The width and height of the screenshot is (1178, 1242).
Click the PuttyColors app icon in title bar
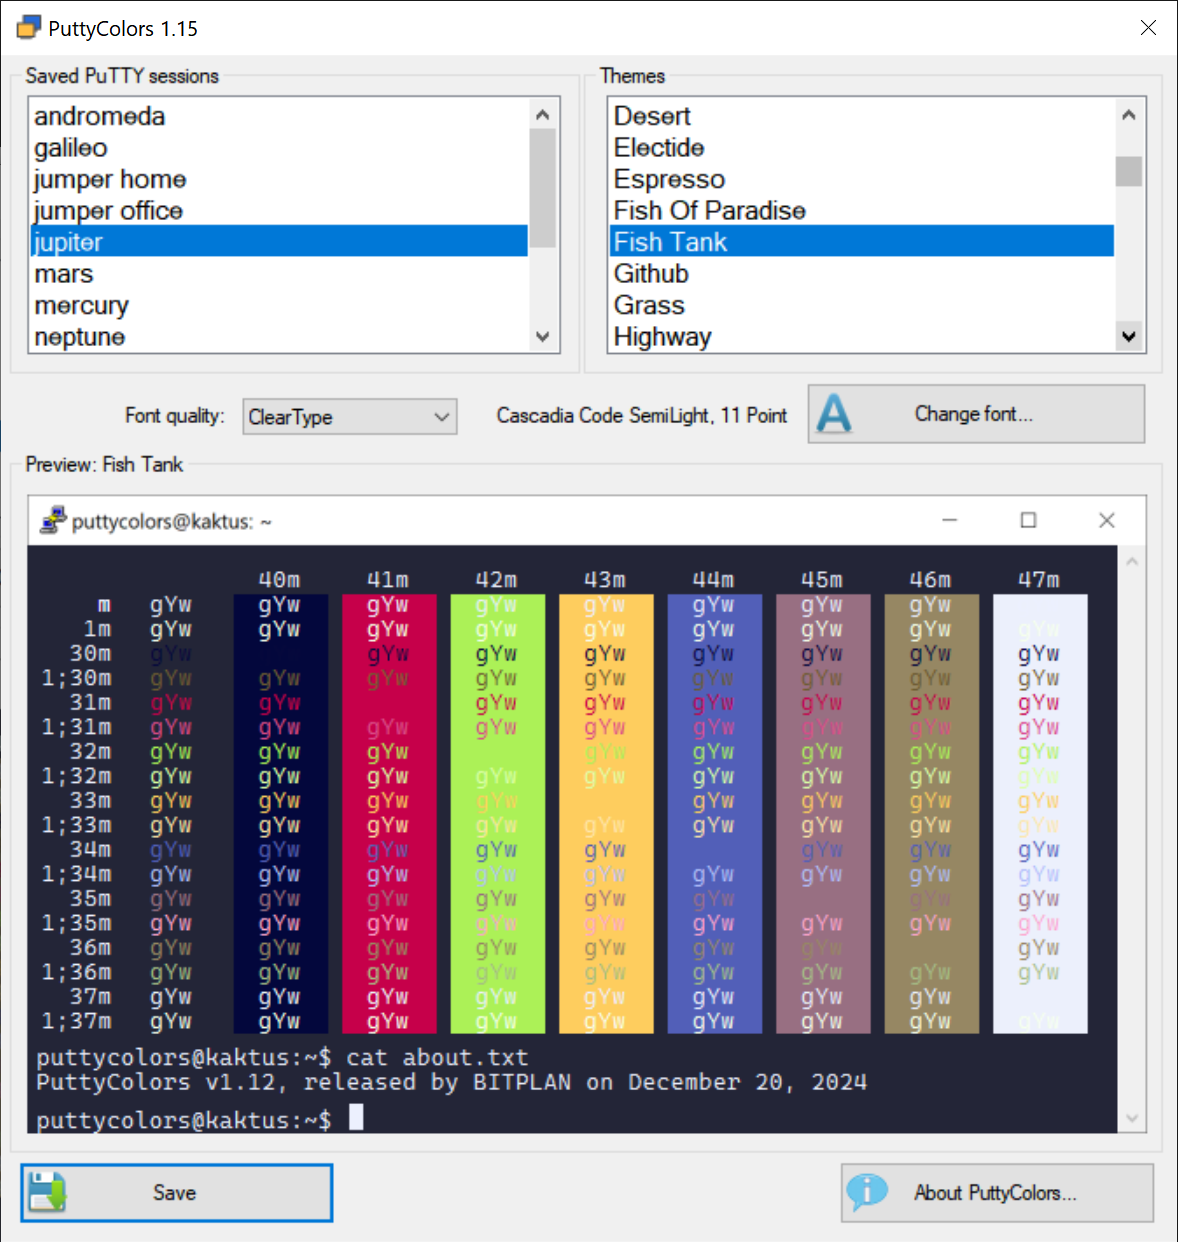29,28
